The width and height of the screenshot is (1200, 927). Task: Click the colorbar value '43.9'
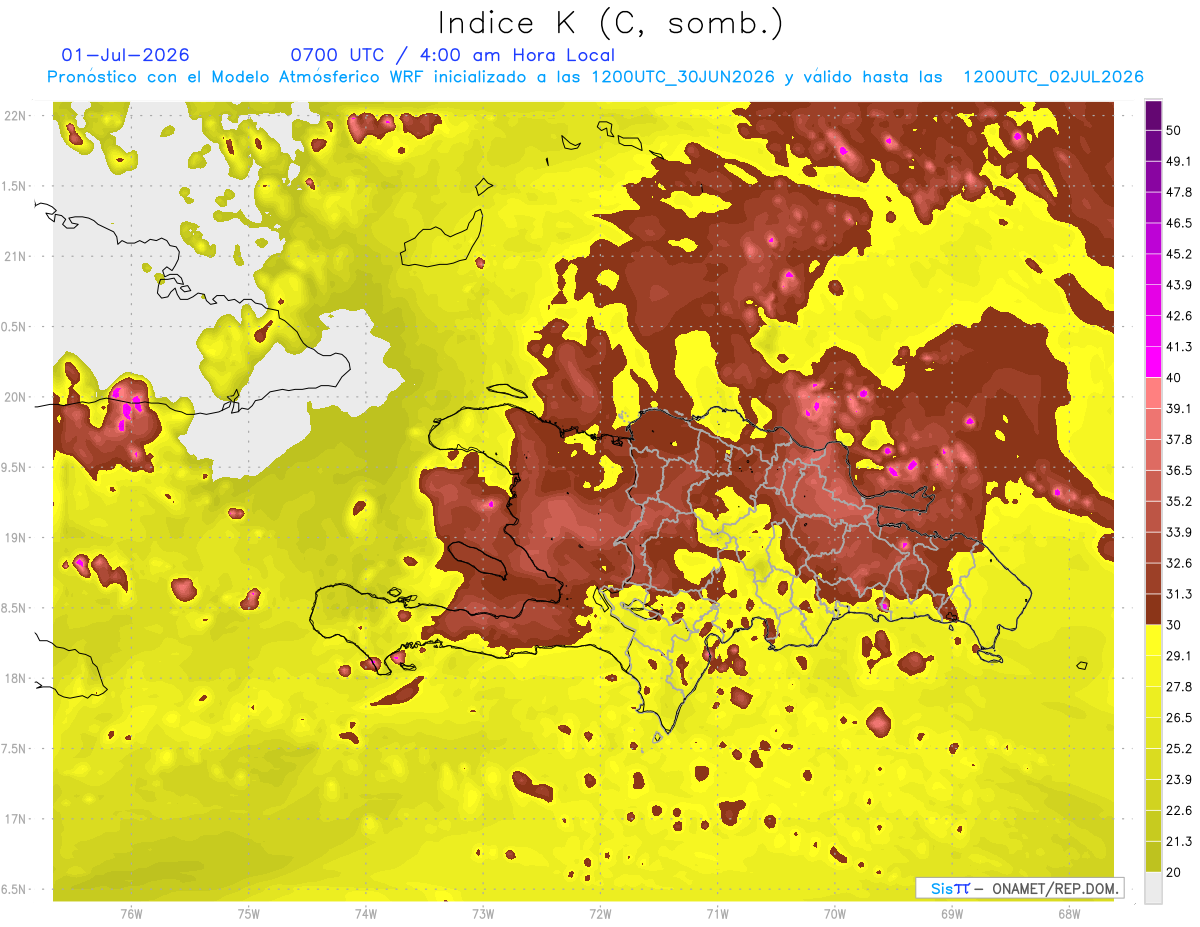(1179, 285)
